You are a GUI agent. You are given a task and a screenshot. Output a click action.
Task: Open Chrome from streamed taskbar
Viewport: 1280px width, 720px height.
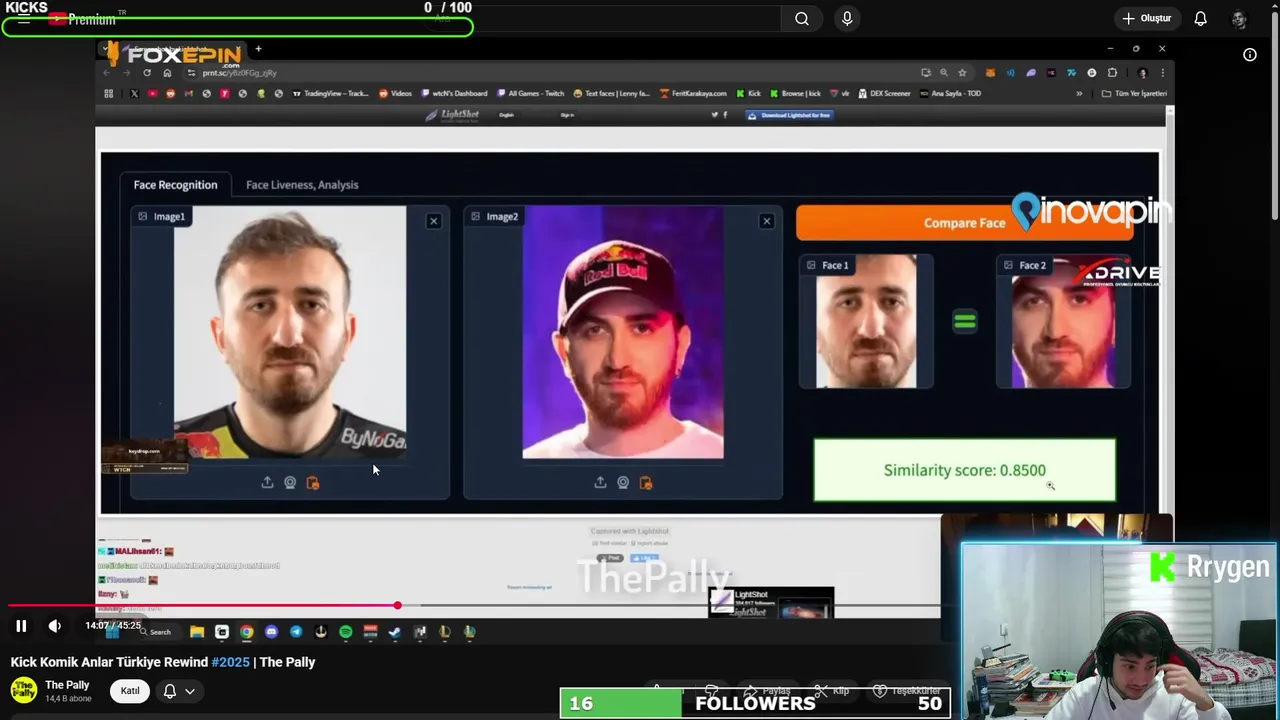[246, 632]
